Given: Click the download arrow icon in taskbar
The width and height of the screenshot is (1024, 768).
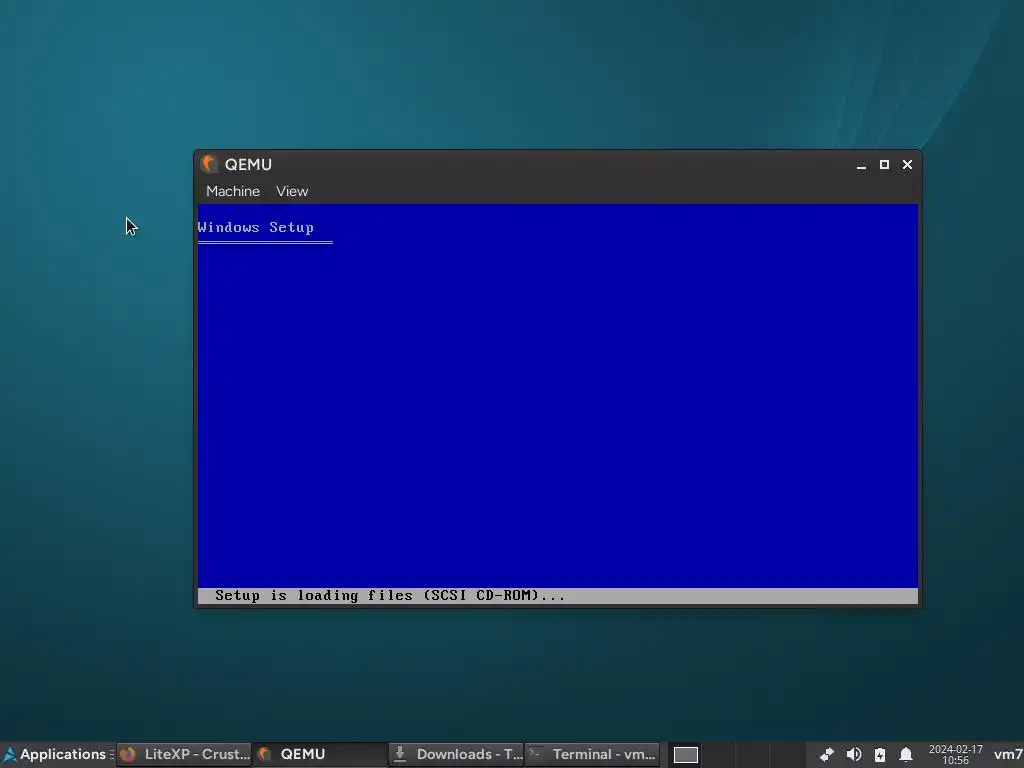Looking at the screenshot, I should [x=400, y=754].
